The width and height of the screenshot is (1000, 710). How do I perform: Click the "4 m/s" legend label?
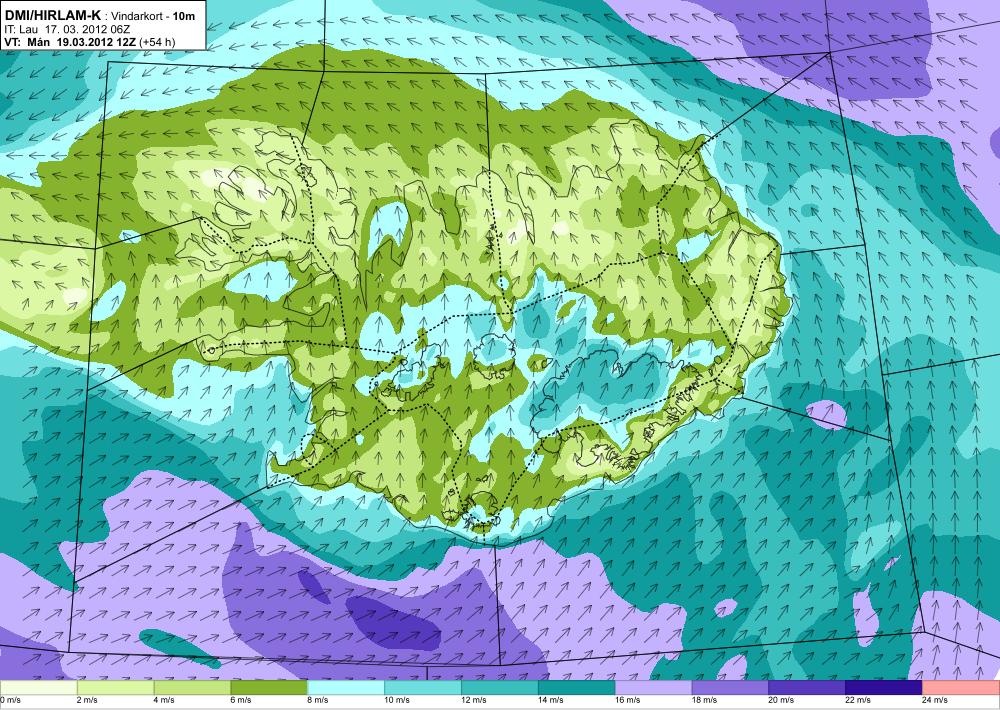pos(164,700)
